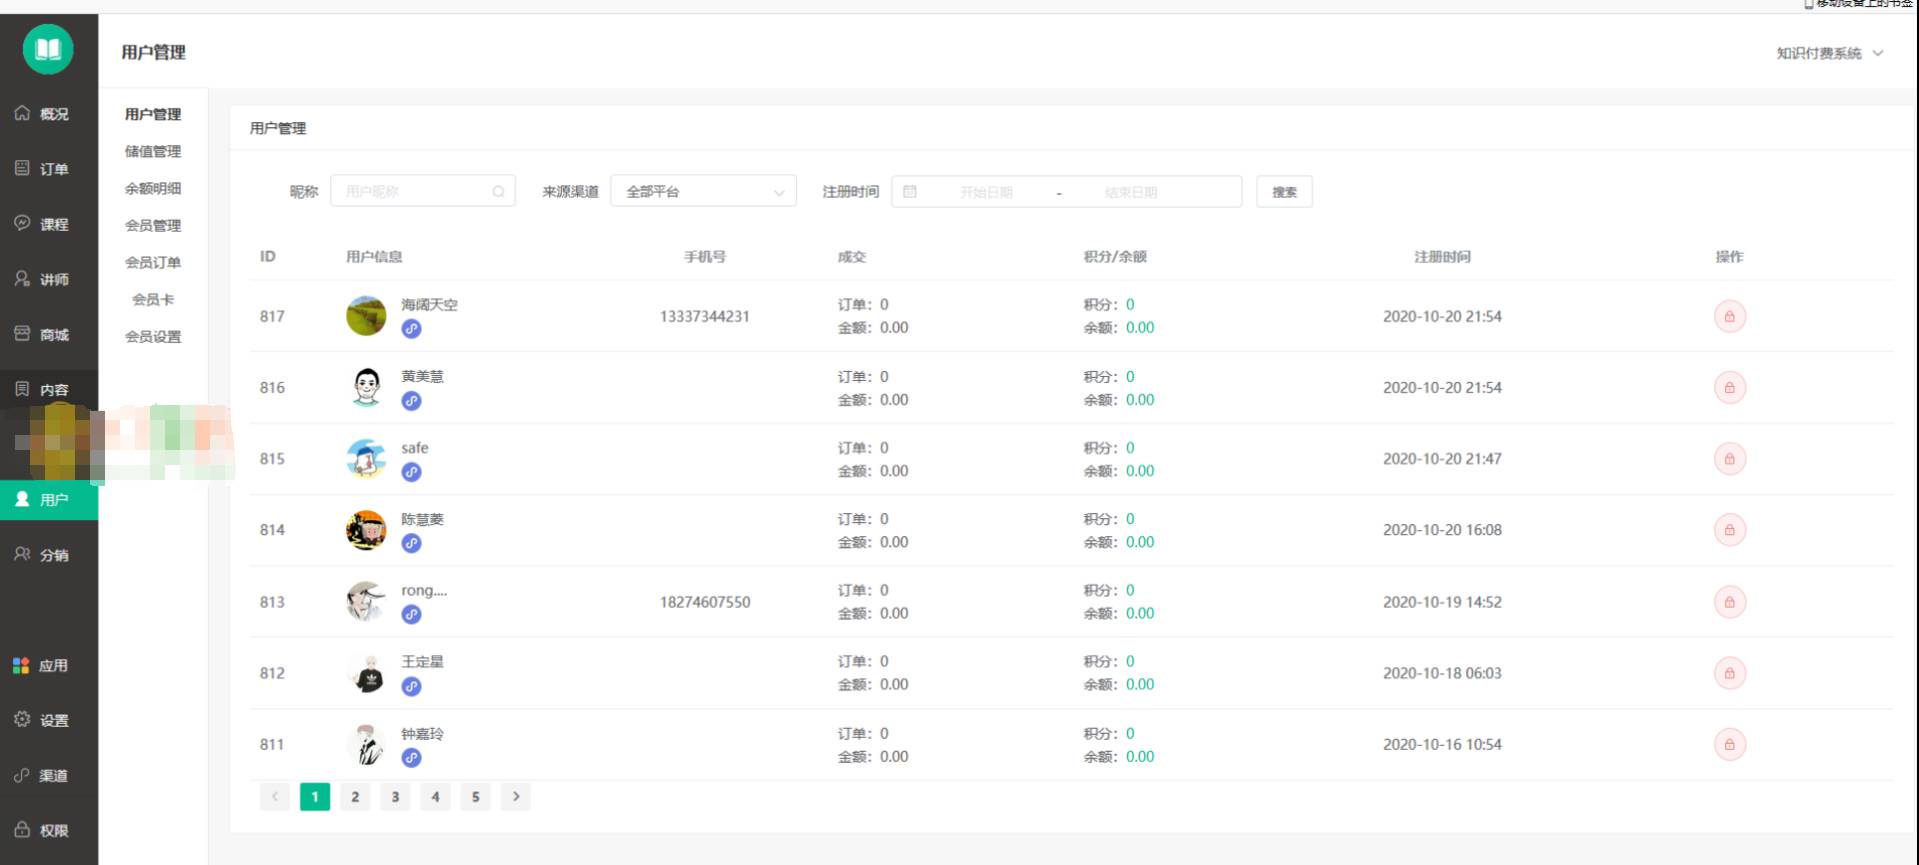Click link badge under 黄美慧

[411, 401]
